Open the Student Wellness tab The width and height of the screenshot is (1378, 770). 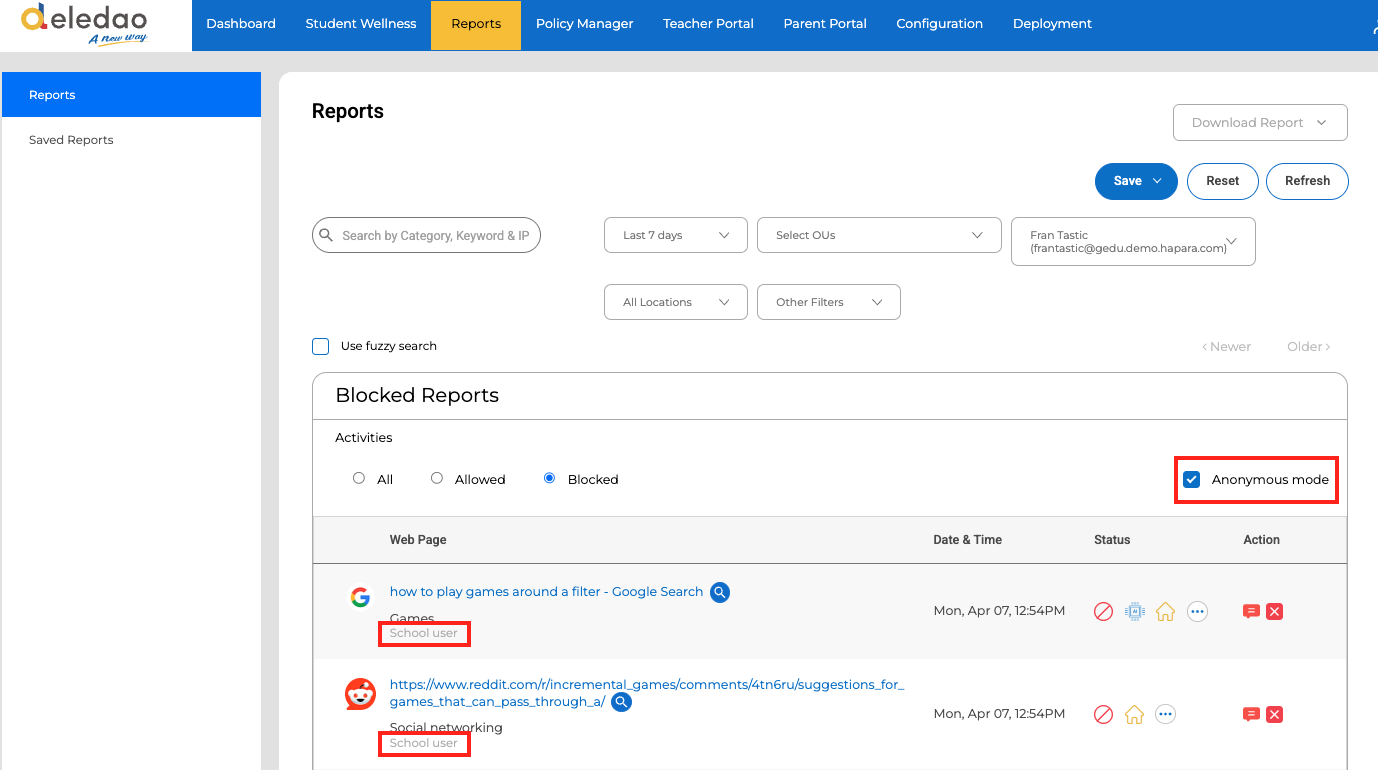click(361, 24)
